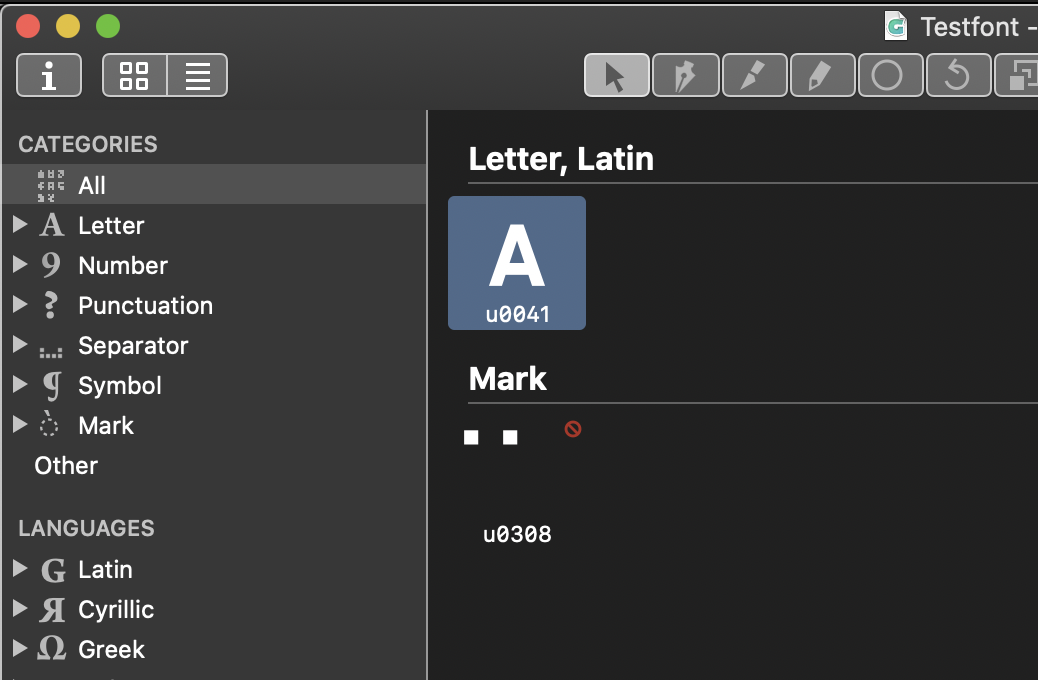
Task: Expand the Punctuation category
Action: coord(21,305)
